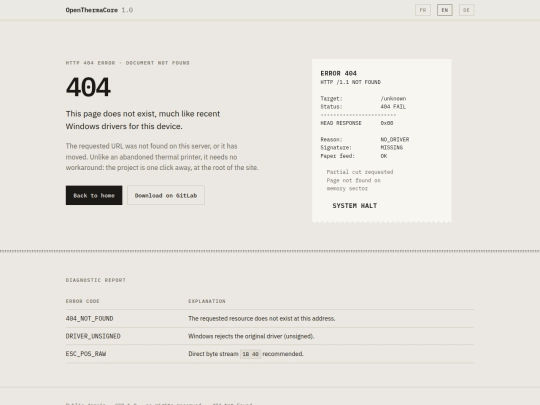
Task: Click the DIAGNOSTIC REPORT heading
Action: pos(96,280)
